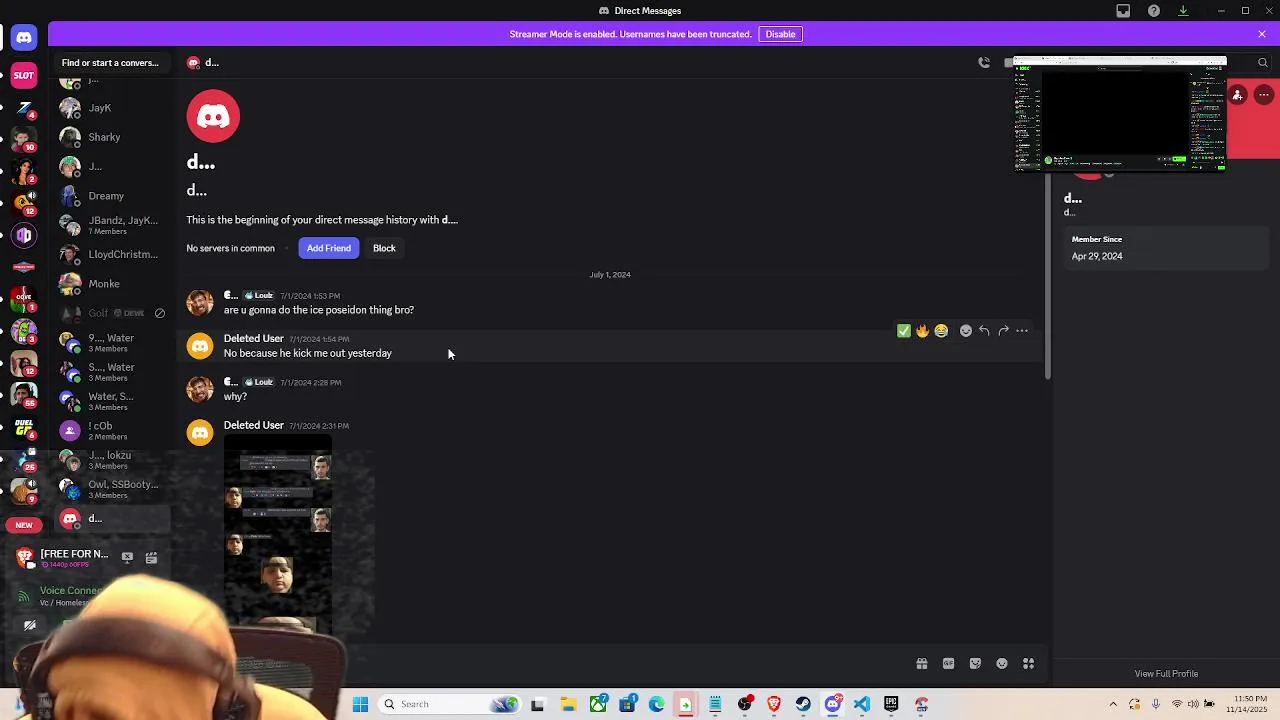Viewport: 1280px width, 720px height.
Task: Open stream settings icon next to stop
Action: point(151,557)
